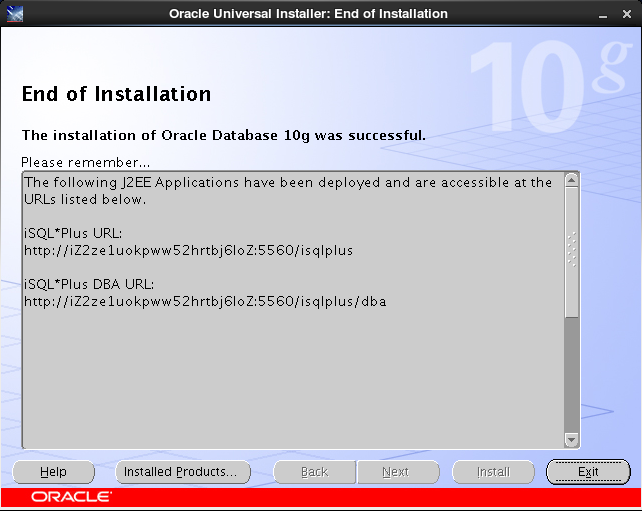Click the scrollbar track below the thumb

click(572, 375)
